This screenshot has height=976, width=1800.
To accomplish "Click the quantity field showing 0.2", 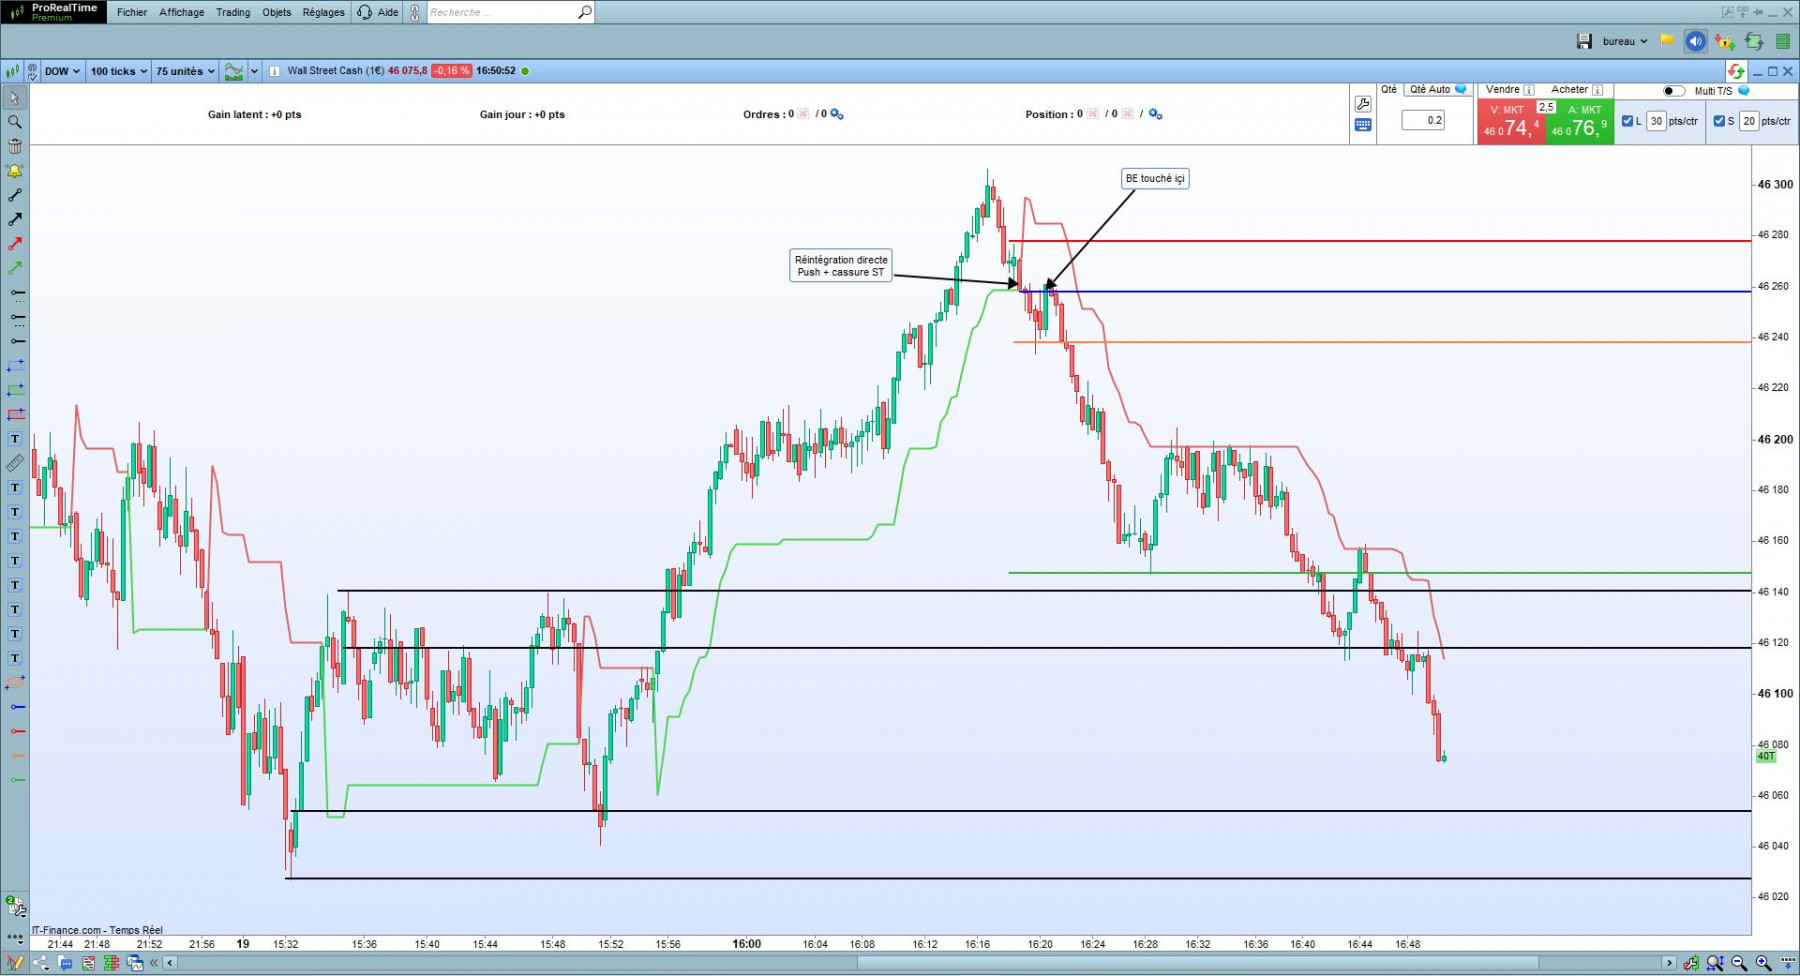I will [x=1423, y=120].
